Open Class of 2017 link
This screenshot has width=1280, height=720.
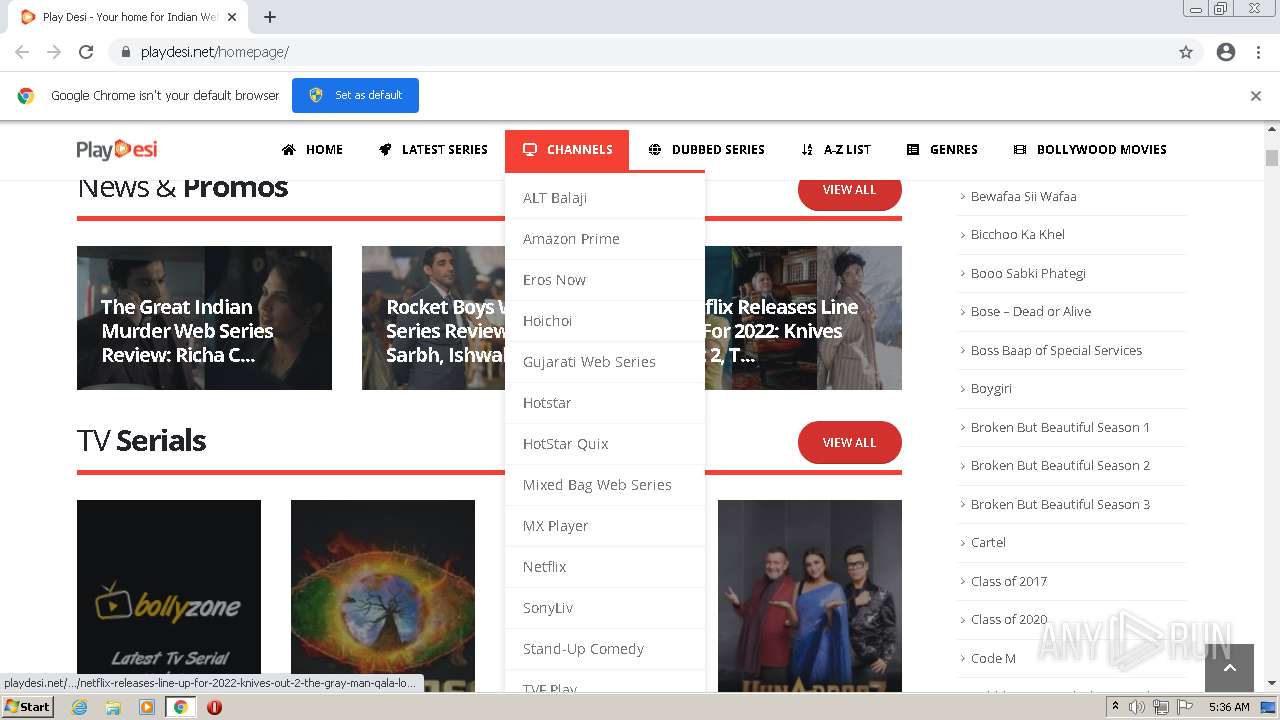tap(1009, 582)
